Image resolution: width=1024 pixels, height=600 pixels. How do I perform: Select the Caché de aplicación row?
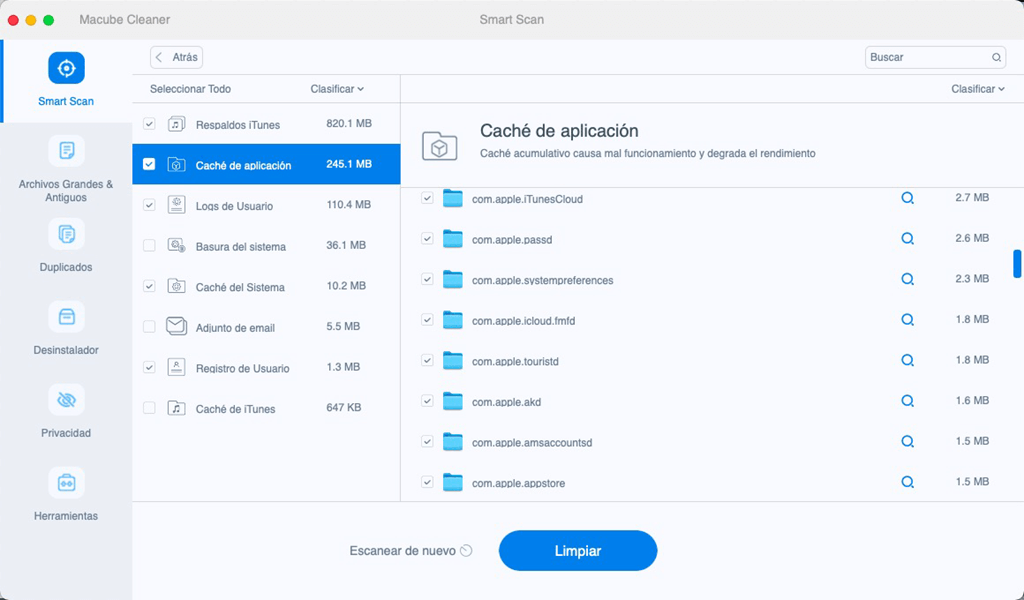click(x=266, y=164)
